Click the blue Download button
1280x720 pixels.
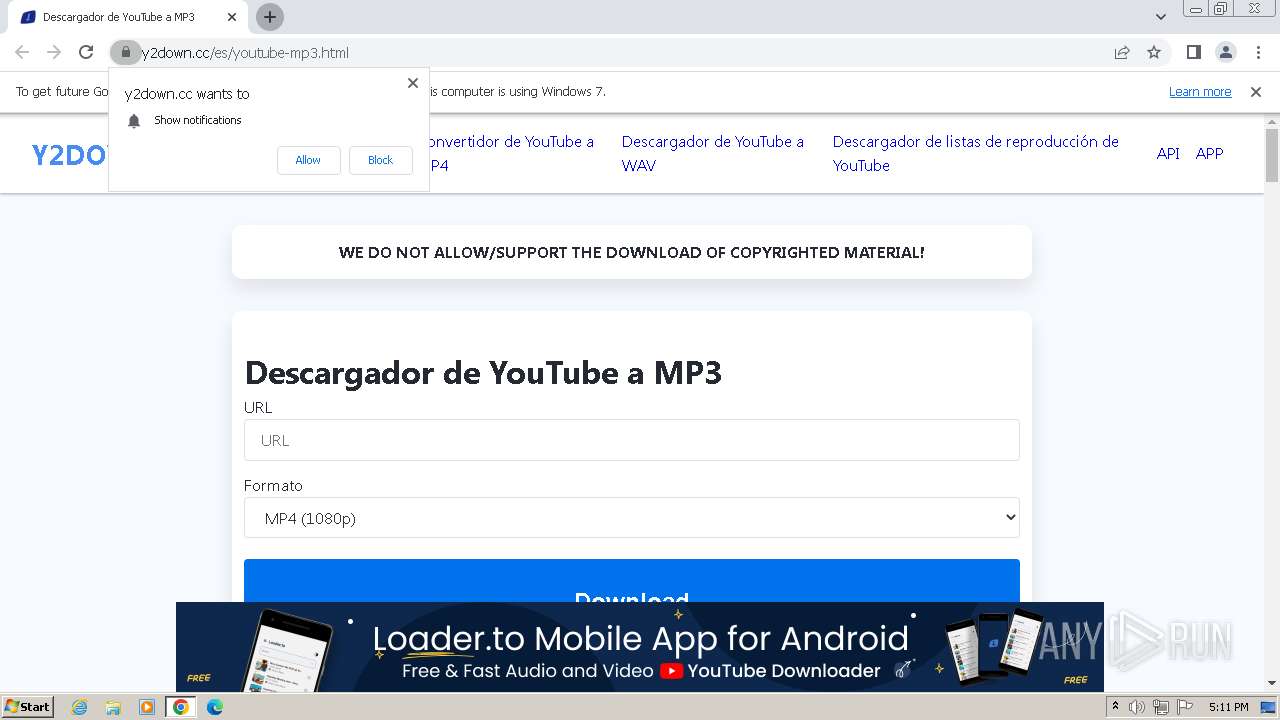coord(632,581)
